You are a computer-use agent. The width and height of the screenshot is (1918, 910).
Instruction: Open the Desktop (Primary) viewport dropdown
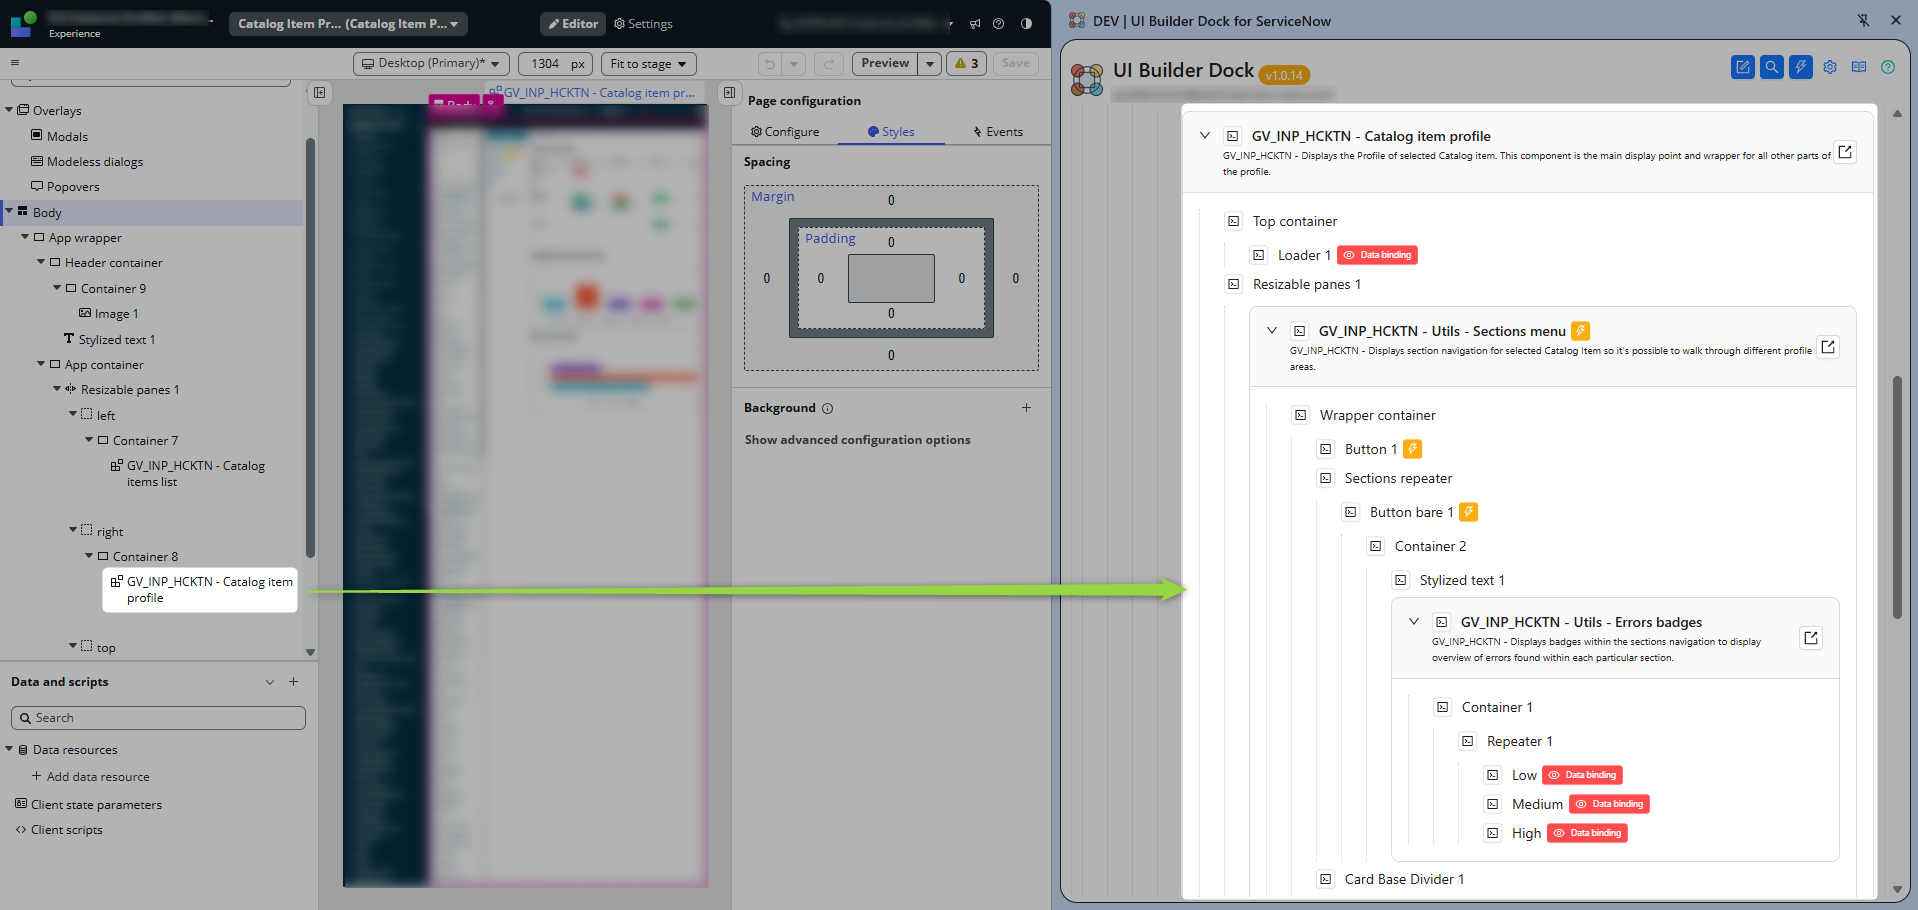pyautogui.click(x=431, y=64)
